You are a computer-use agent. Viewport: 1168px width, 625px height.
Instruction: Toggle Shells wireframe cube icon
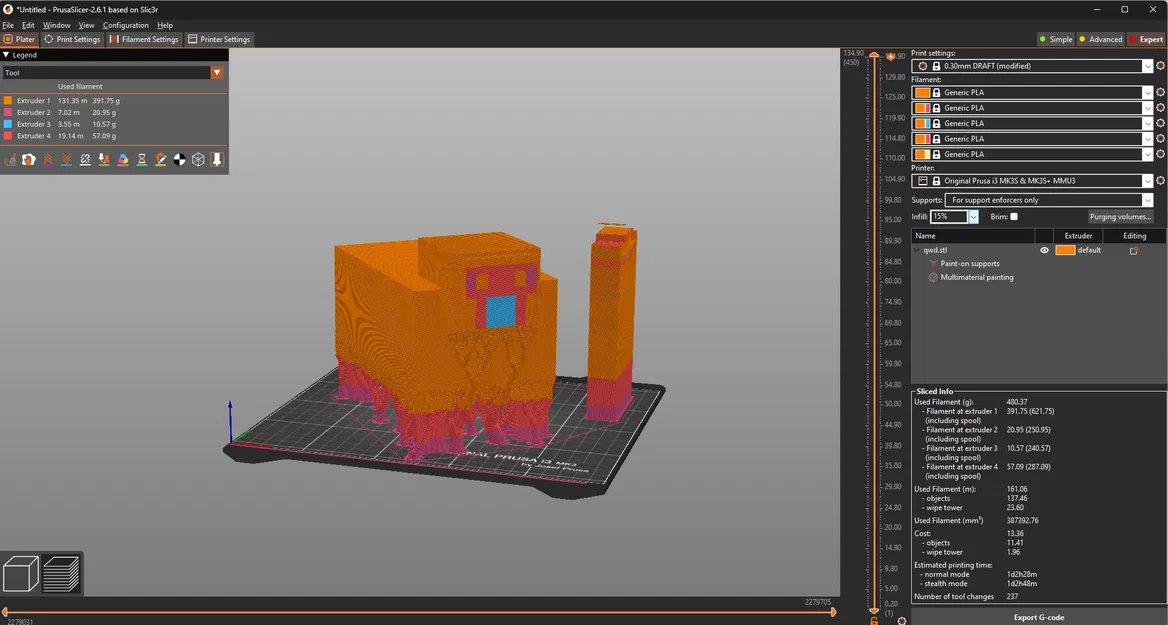(x=198, y=159)
